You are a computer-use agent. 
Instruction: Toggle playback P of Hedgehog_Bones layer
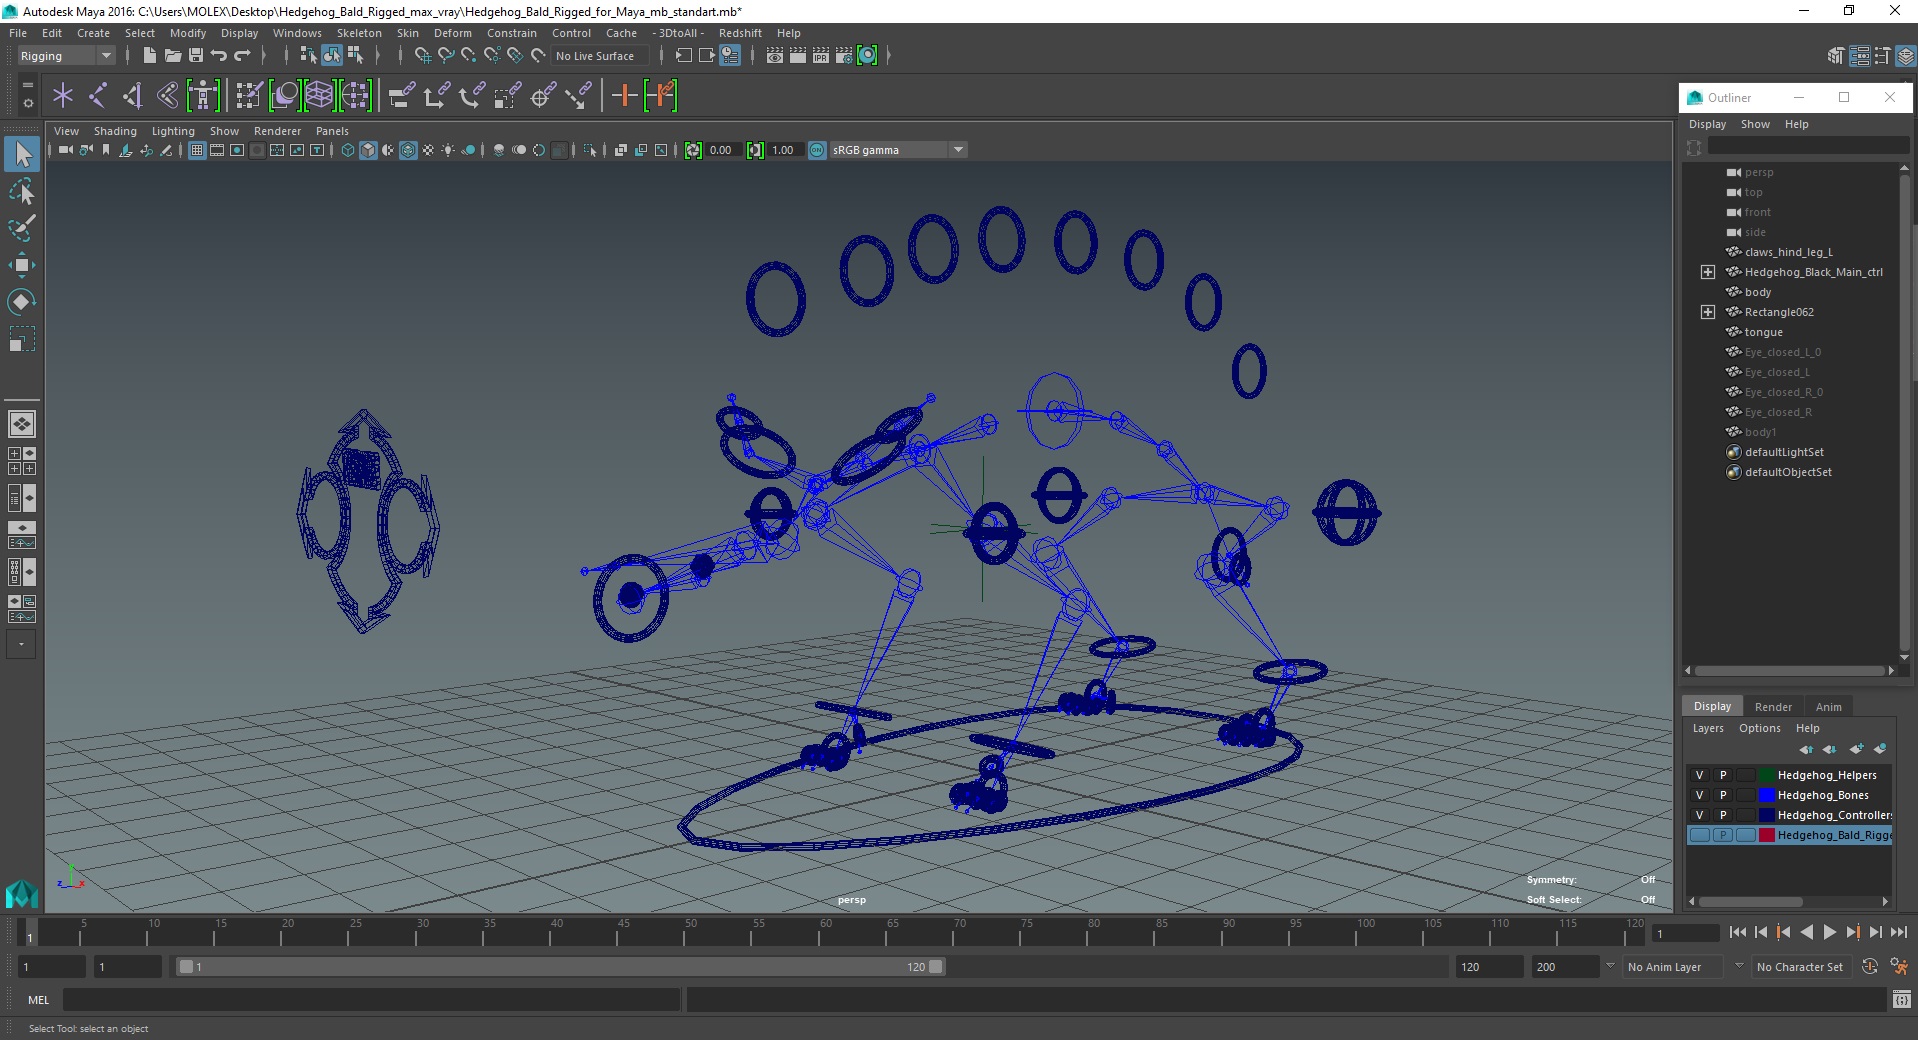(x=1723, y=795)
